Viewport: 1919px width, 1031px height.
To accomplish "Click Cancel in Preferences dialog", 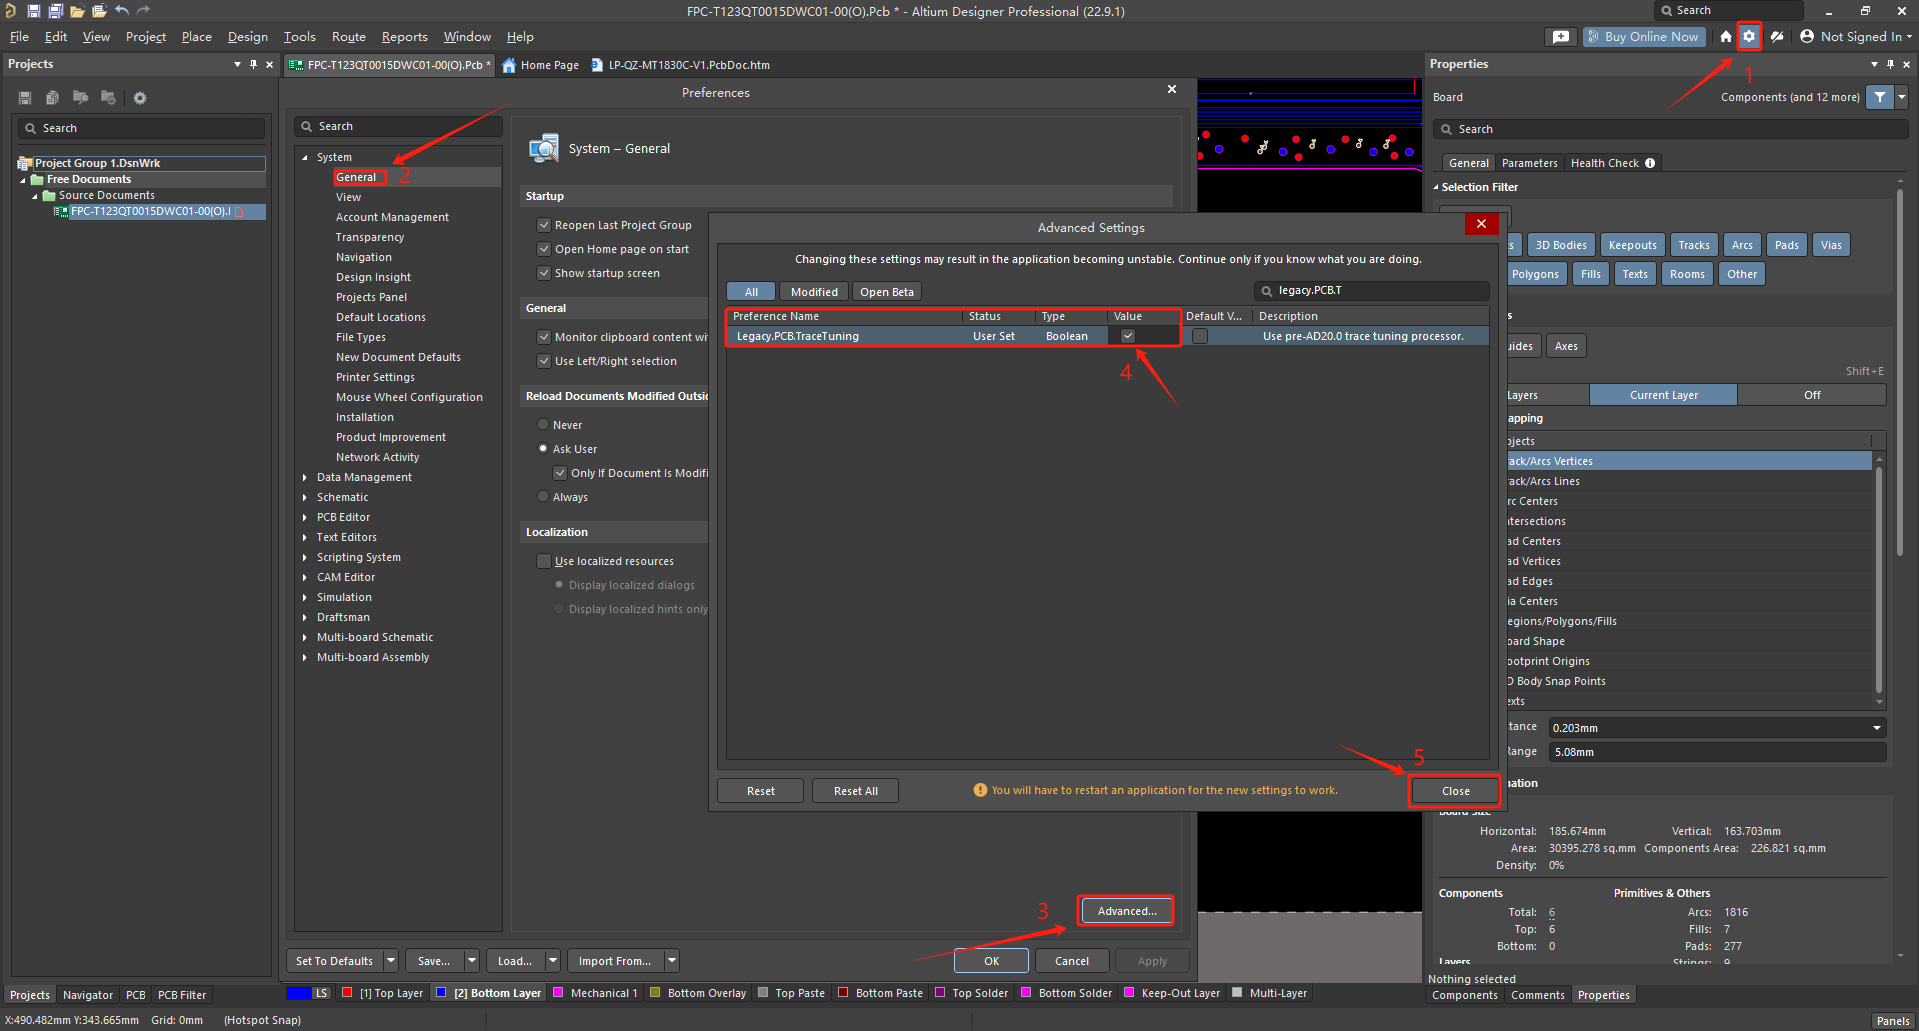I will pyautogui.click(x=1071, y=961).
